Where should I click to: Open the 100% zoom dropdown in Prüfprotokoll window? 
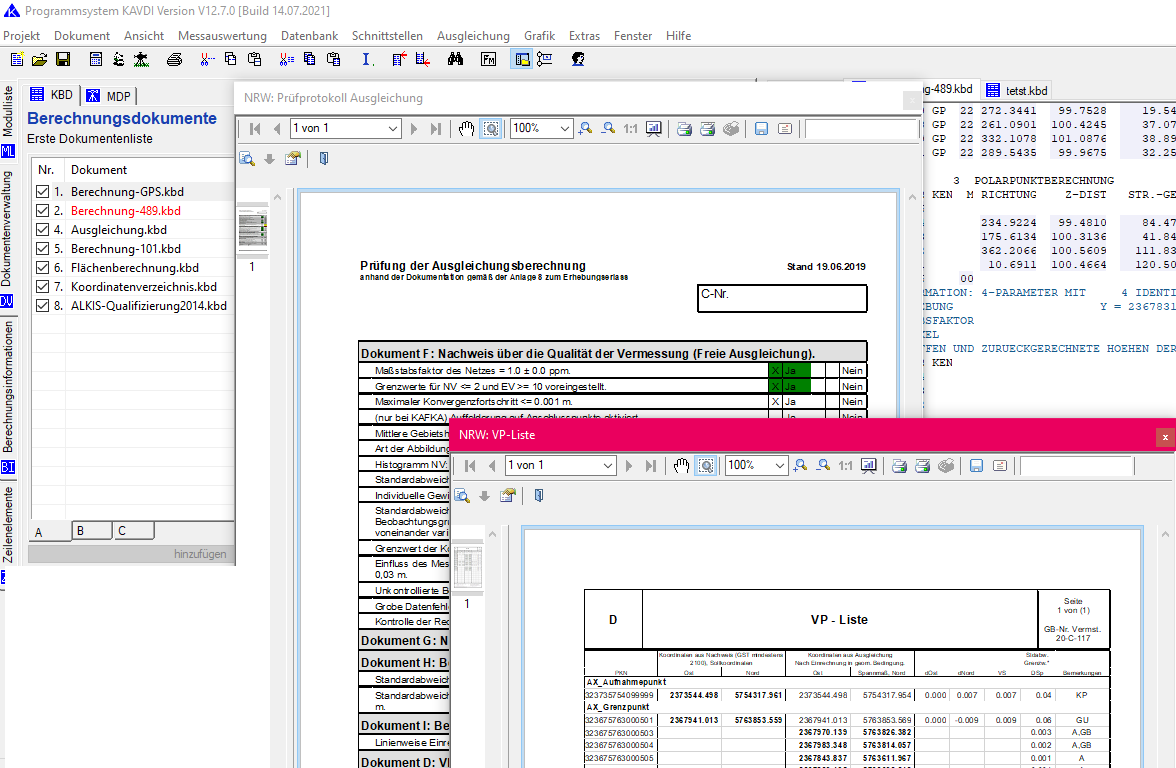tap(565, 128)
